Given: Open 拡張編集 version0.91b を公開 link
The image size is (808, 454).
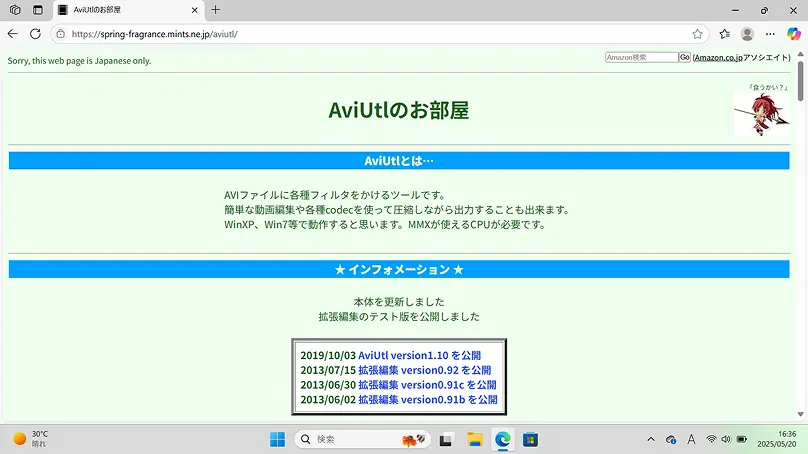Looking at the screenshot, I should [x=428, y=399].
